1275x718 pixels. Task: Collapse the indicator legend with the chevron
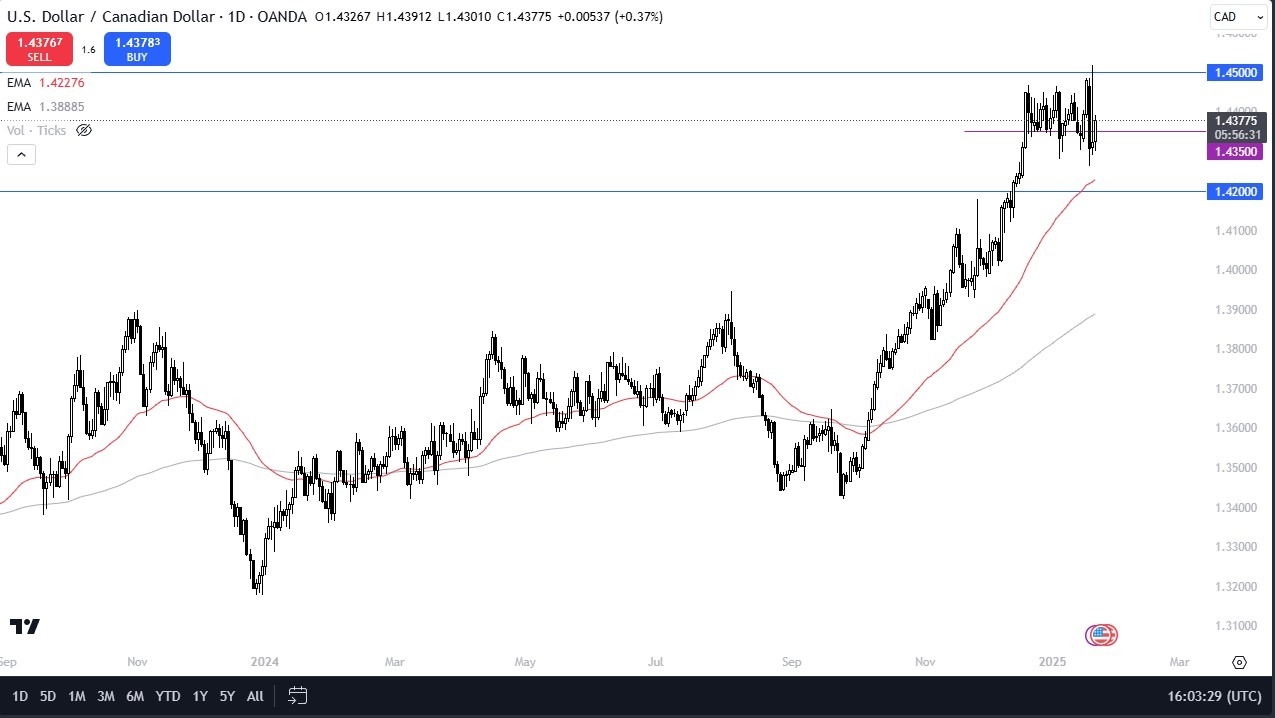point(21,154)
